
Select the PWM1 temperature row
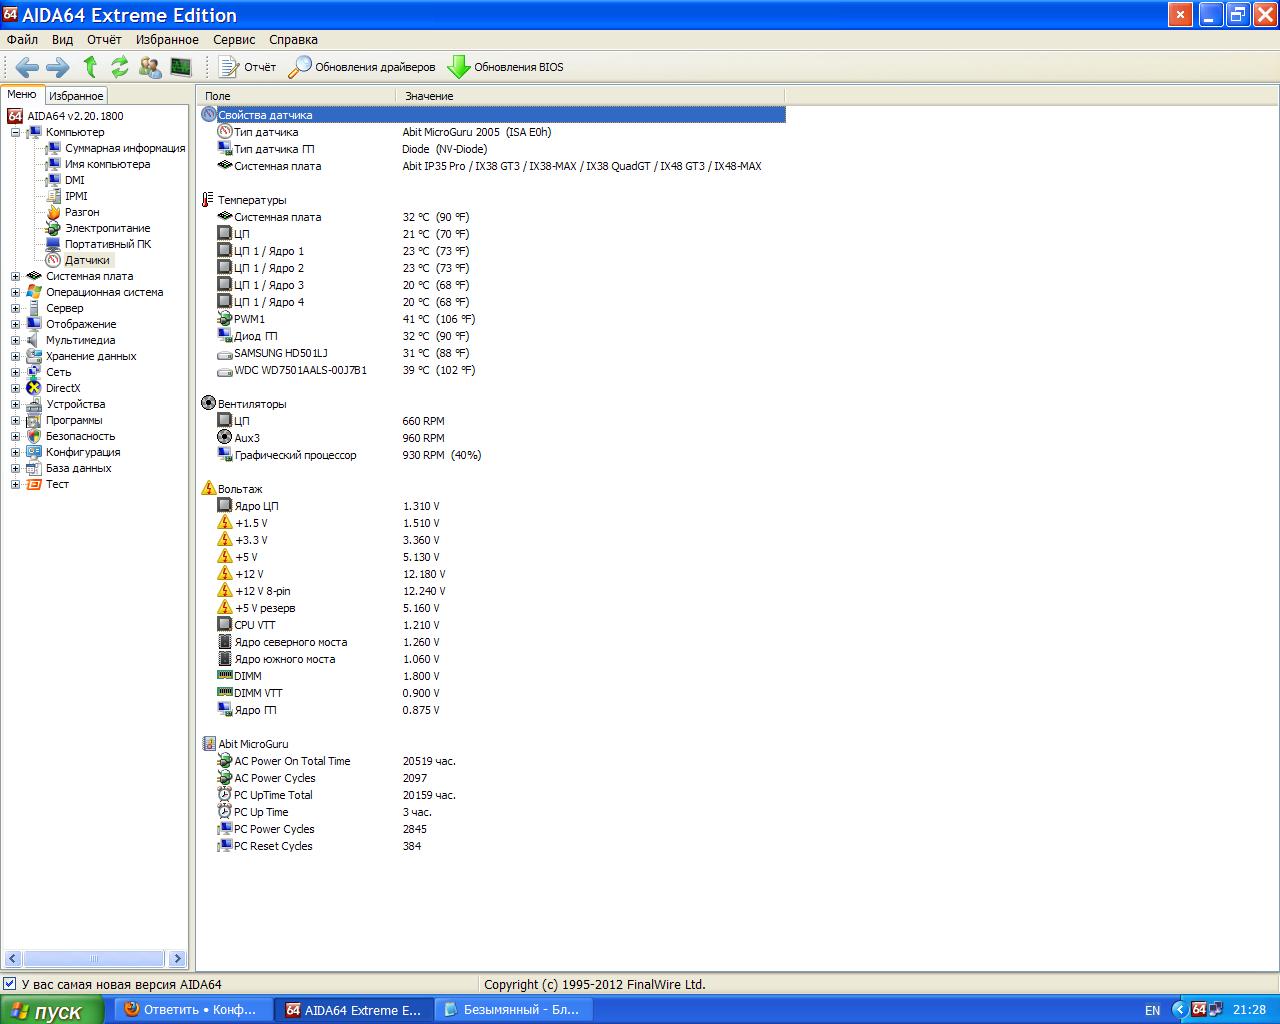tap(492, 319)
